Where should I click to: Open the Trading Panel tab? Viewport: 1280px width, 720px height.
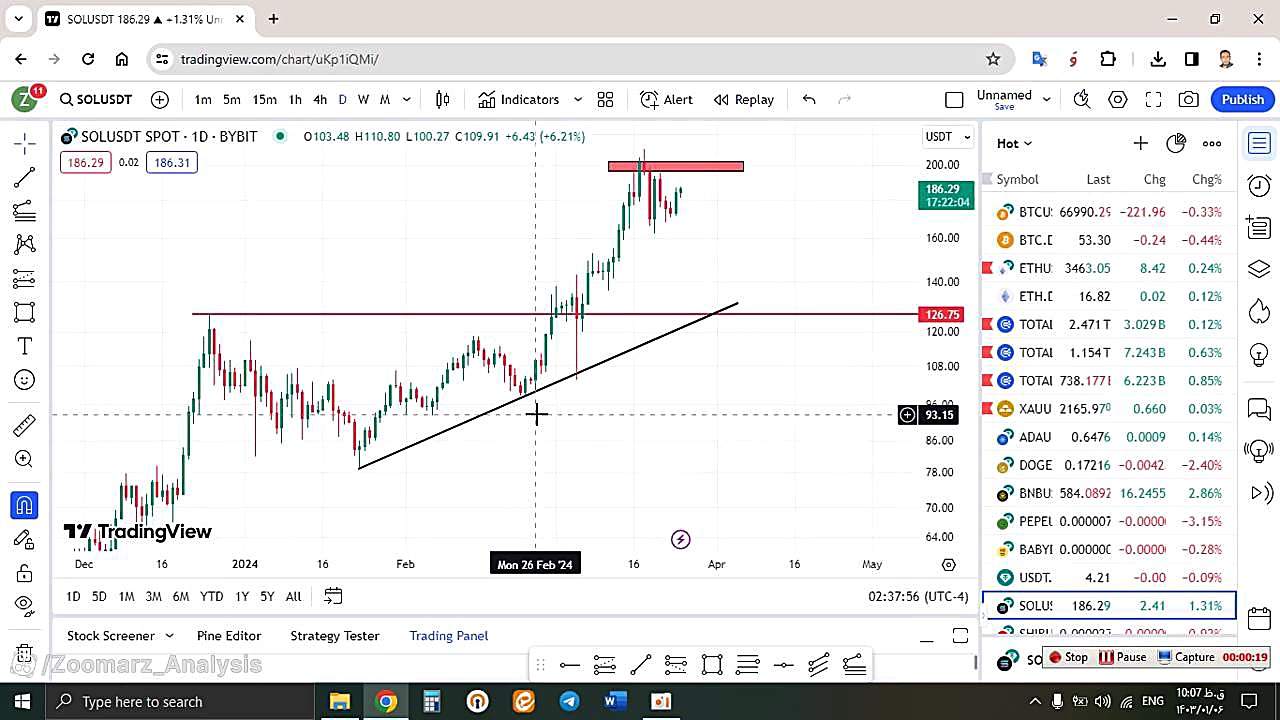(x=449, y=635)
